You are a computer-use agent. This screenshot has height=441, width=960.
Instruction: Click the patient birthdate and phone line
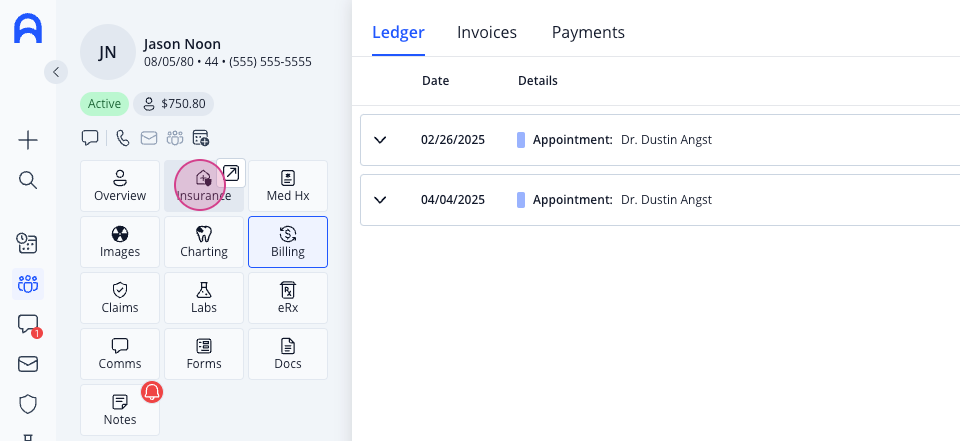pos(228,62)
